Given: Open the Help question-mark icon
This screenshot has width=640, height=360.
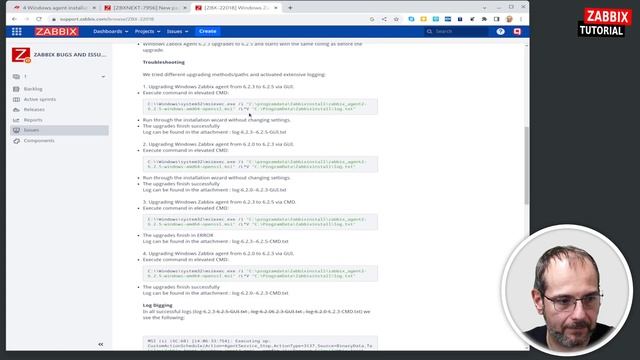Looking at the screenshot, I should [x=500, y=31].
